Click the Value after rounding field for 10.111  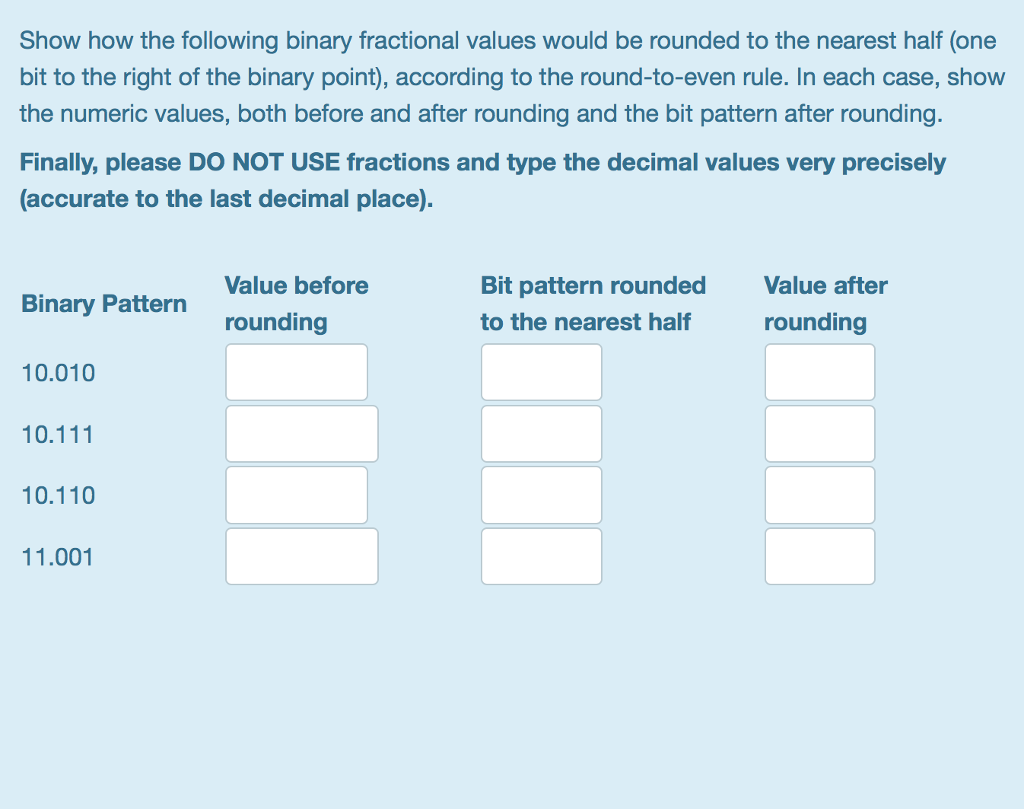819,433
